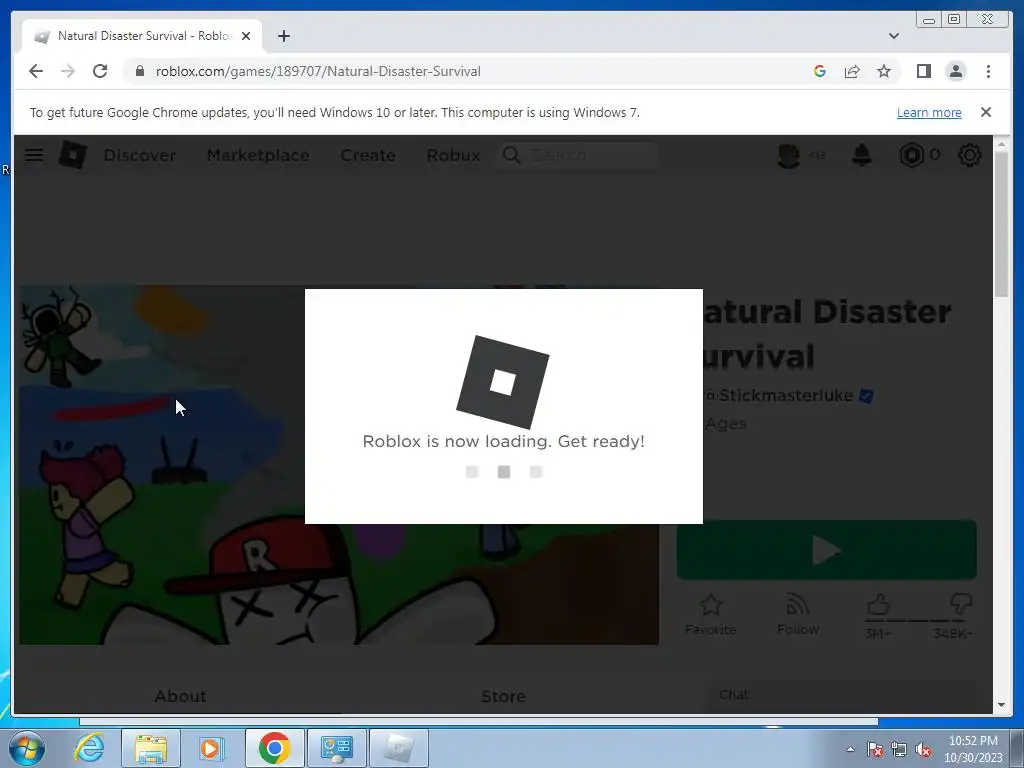Dismiss the Chrome update notice

coord(985,112)
